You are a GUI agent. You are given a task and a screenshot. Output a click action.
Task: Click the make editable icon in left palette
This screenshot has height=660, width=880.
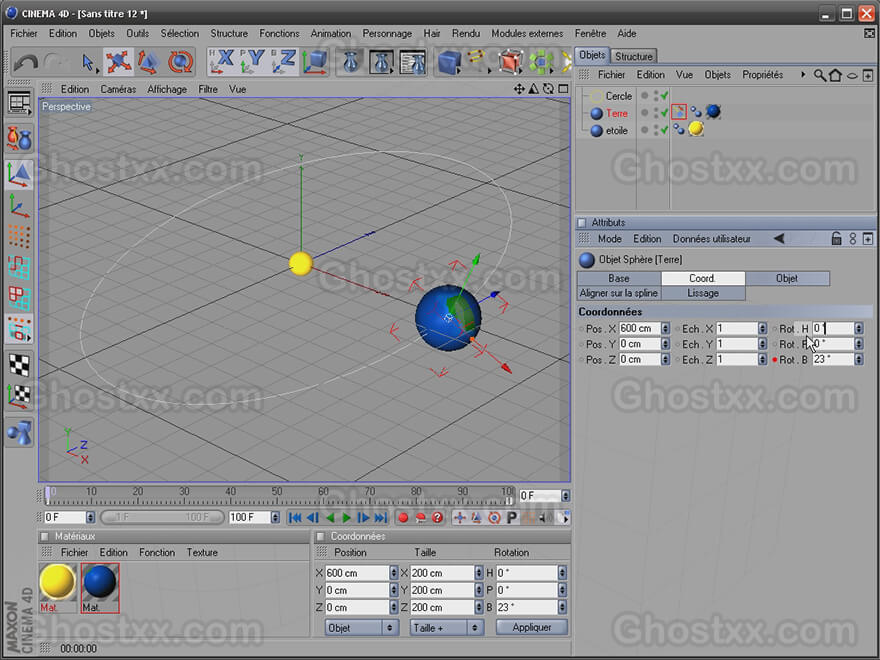19,138
